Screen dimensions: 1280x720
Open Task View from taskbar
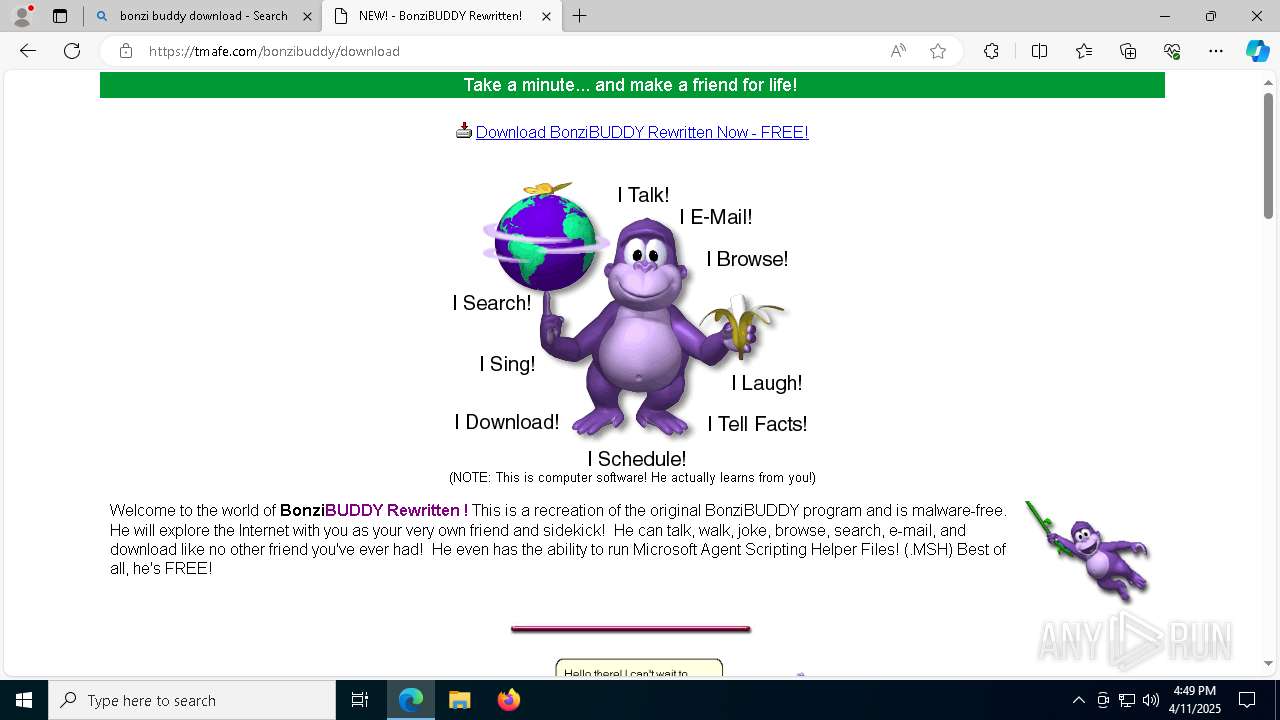coord(360,700)
